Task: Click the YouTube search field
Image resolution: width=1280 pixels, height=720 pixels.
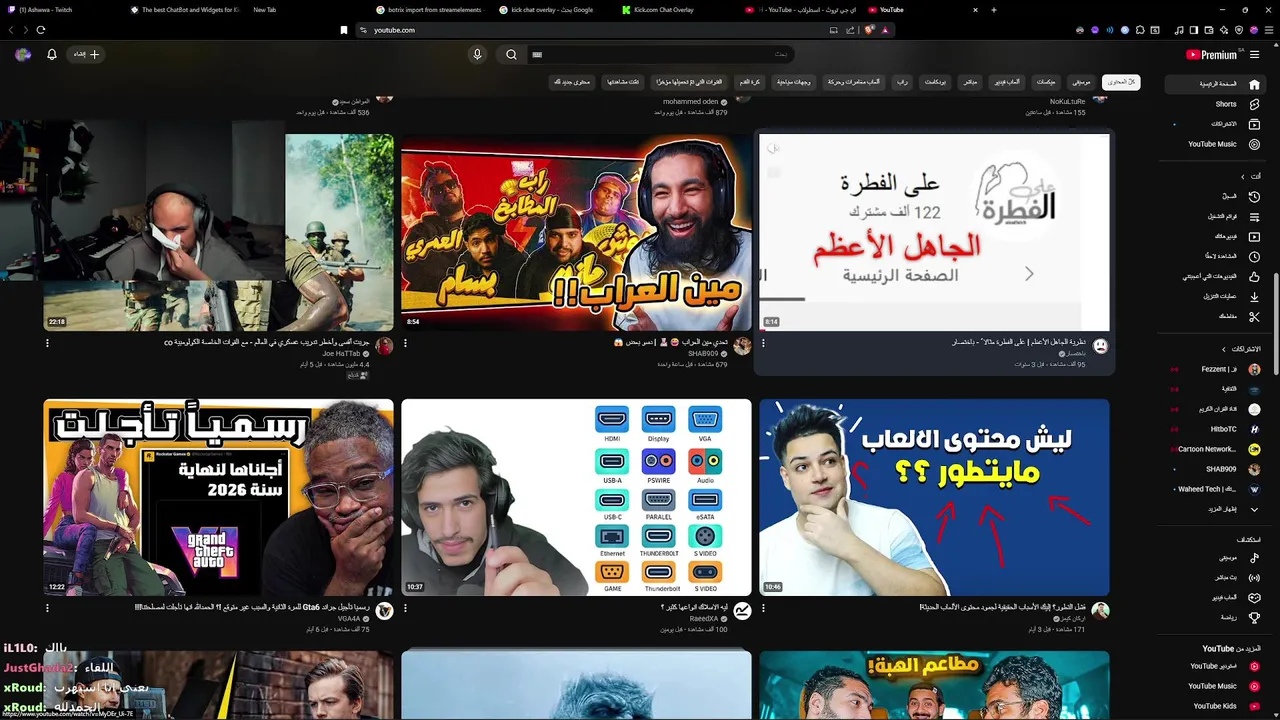Action: pos(660,55)
